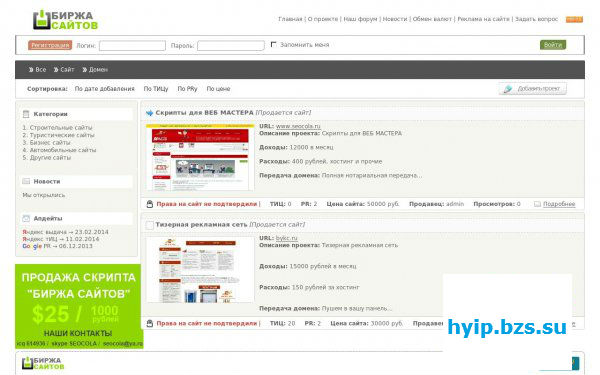The height and width of the screenshot is (375, 600).
Task: Open listing title Скрипты для ВЕБ МАСТЕРА
Action: coord(204,113)
